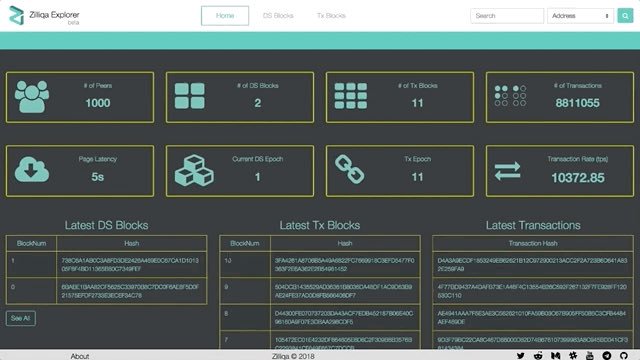Viewport: 640px width, 360px height.
Task: Open the Reddit footer icon
Action: tap(538, 356)
